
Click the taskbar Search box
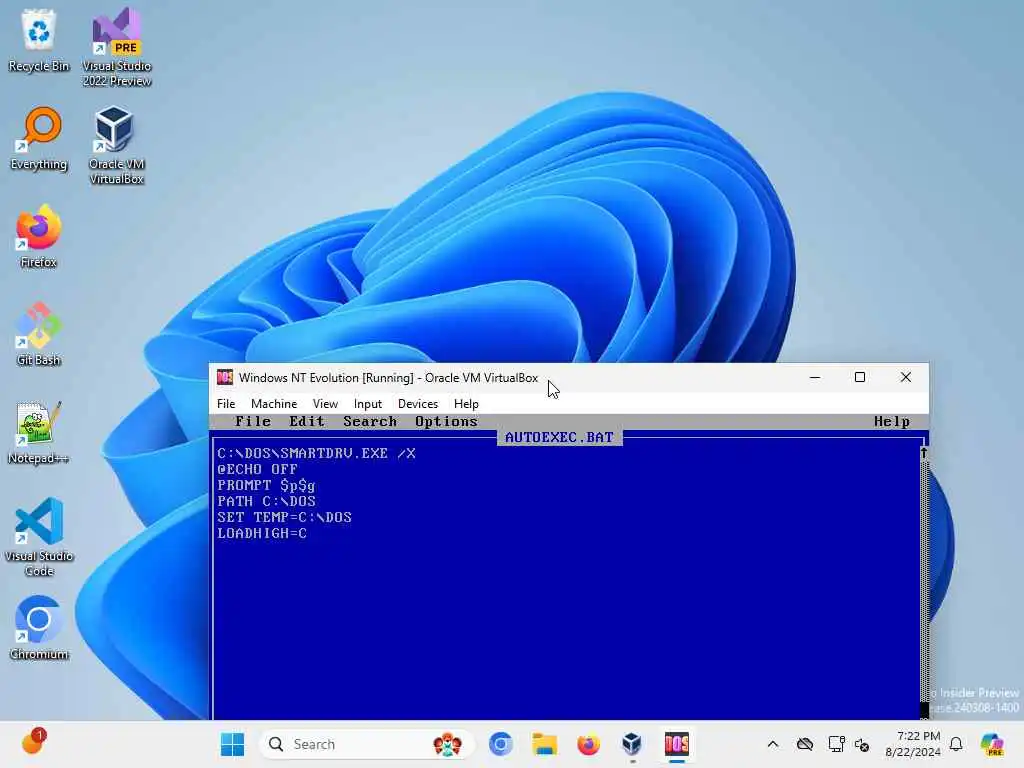[x=366, y=744]
